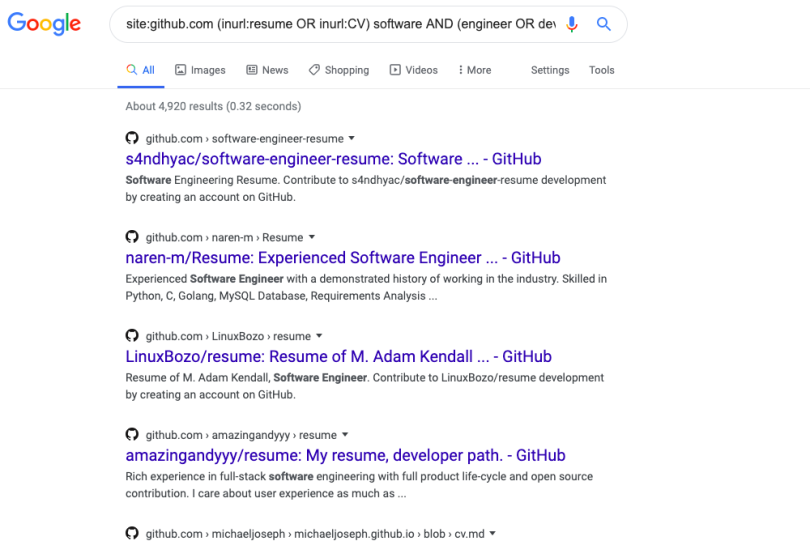This screenshot has width=810, height=541.
Task: Open search Settings
Action: point(550,70)
